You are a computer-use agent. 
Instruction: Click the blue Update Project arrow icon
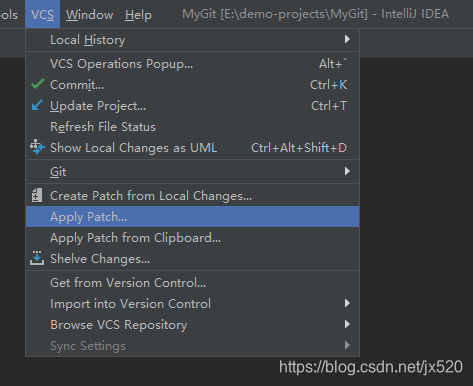pyautogui.click(x=37, y=105)
